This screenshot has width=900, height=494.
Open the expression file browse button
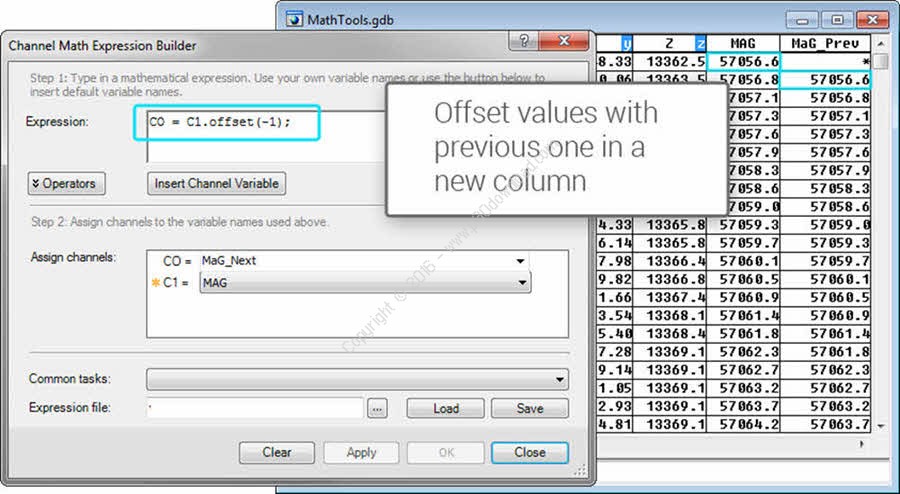377,409
